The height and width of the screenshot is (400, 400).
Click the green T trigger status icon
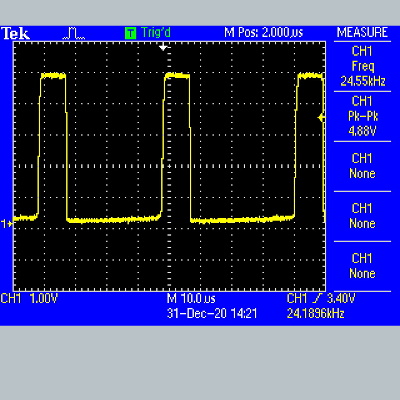[130, 33]
